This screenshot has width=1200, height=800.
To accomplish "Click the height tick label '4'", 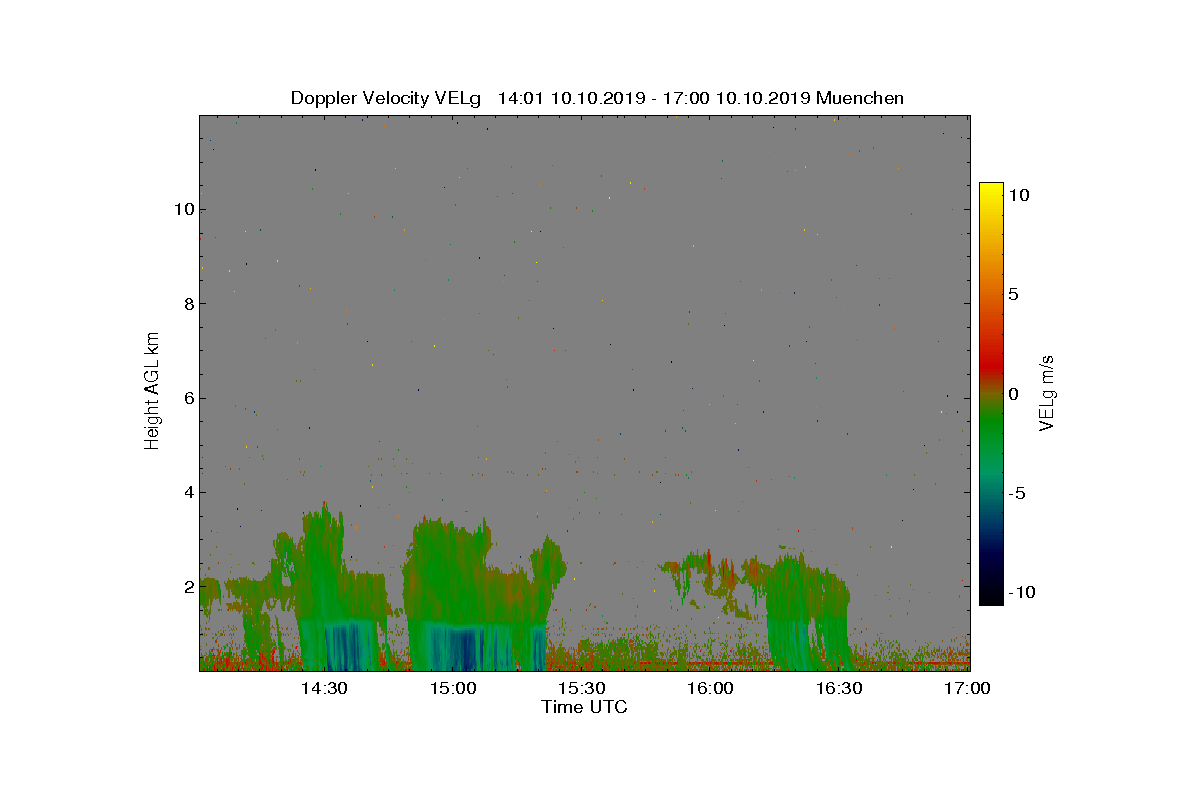I will 187,492.
